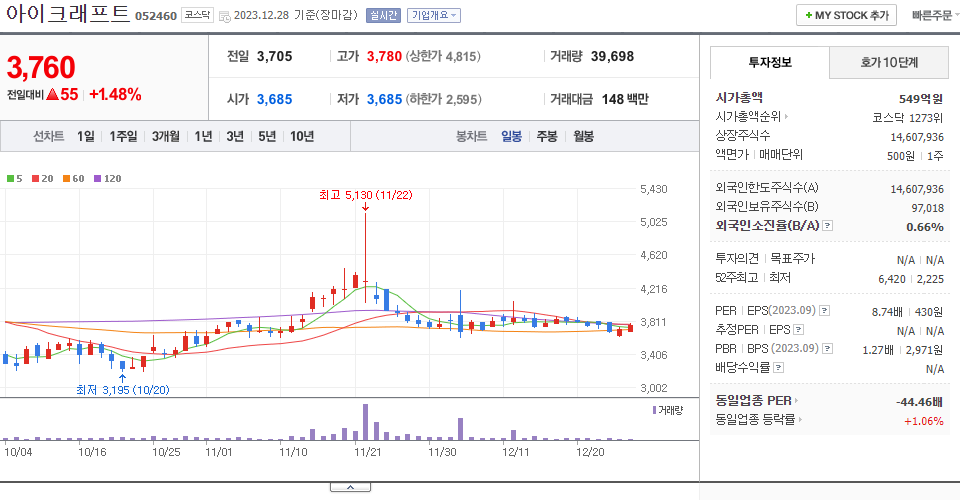The height and width of the screenshot is (500, 960).
Task: Click the 코스닥 market badge
Action: pos(197,15)
